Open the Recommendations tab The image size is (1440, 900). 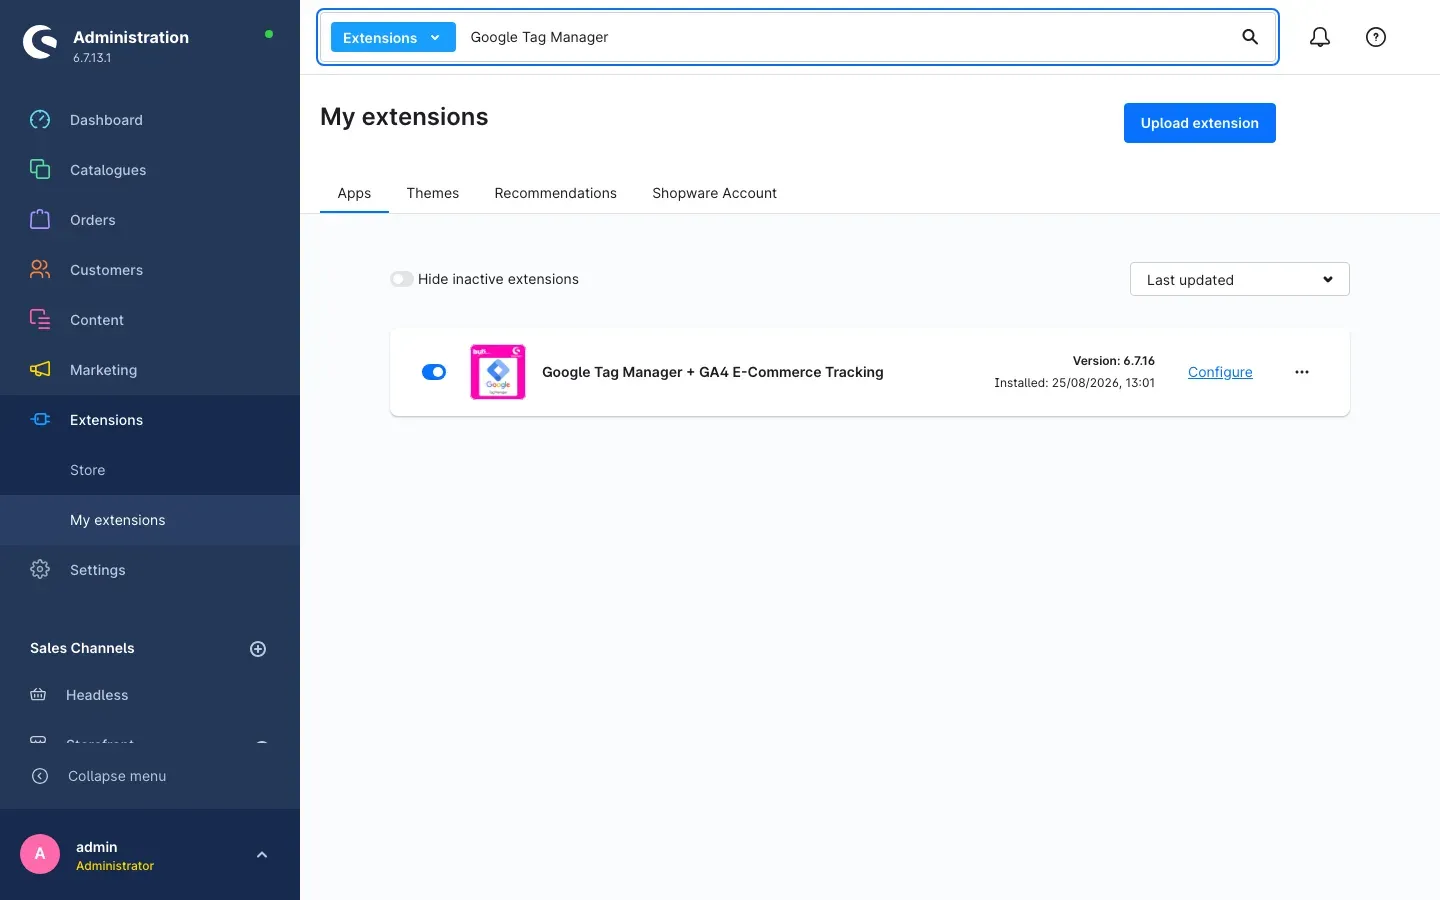click(x=556, y=193)
